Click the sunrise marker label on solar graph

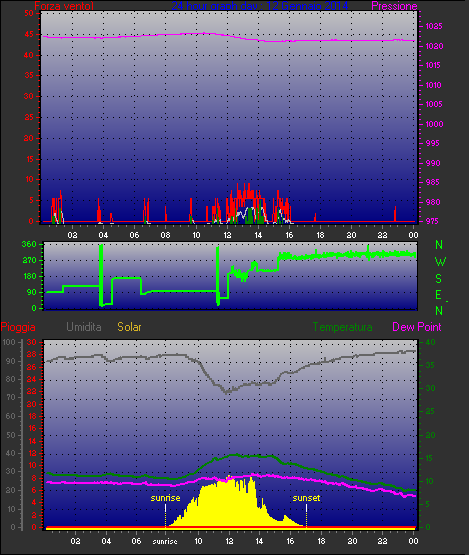pyautogui.click(x=165, y=498)
